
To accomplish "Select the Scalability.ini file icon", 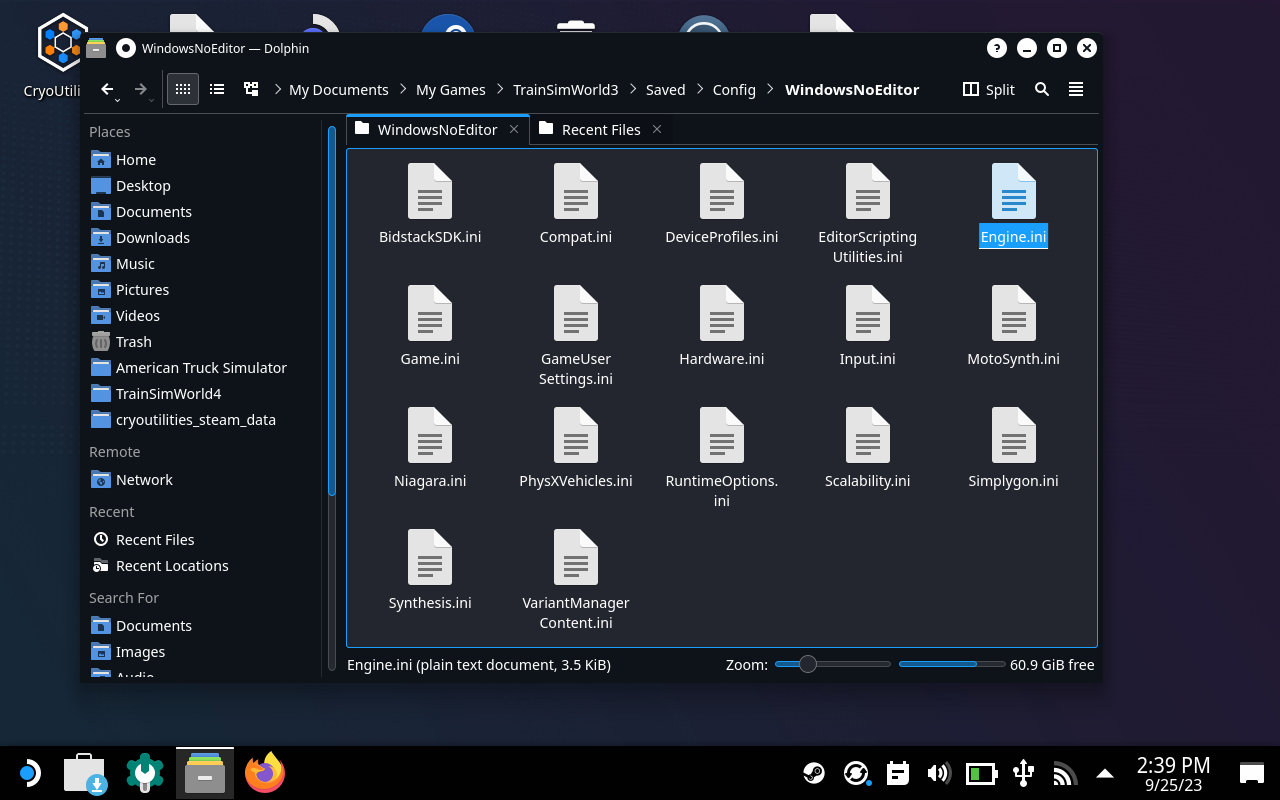I will click(x=867, y=435).
